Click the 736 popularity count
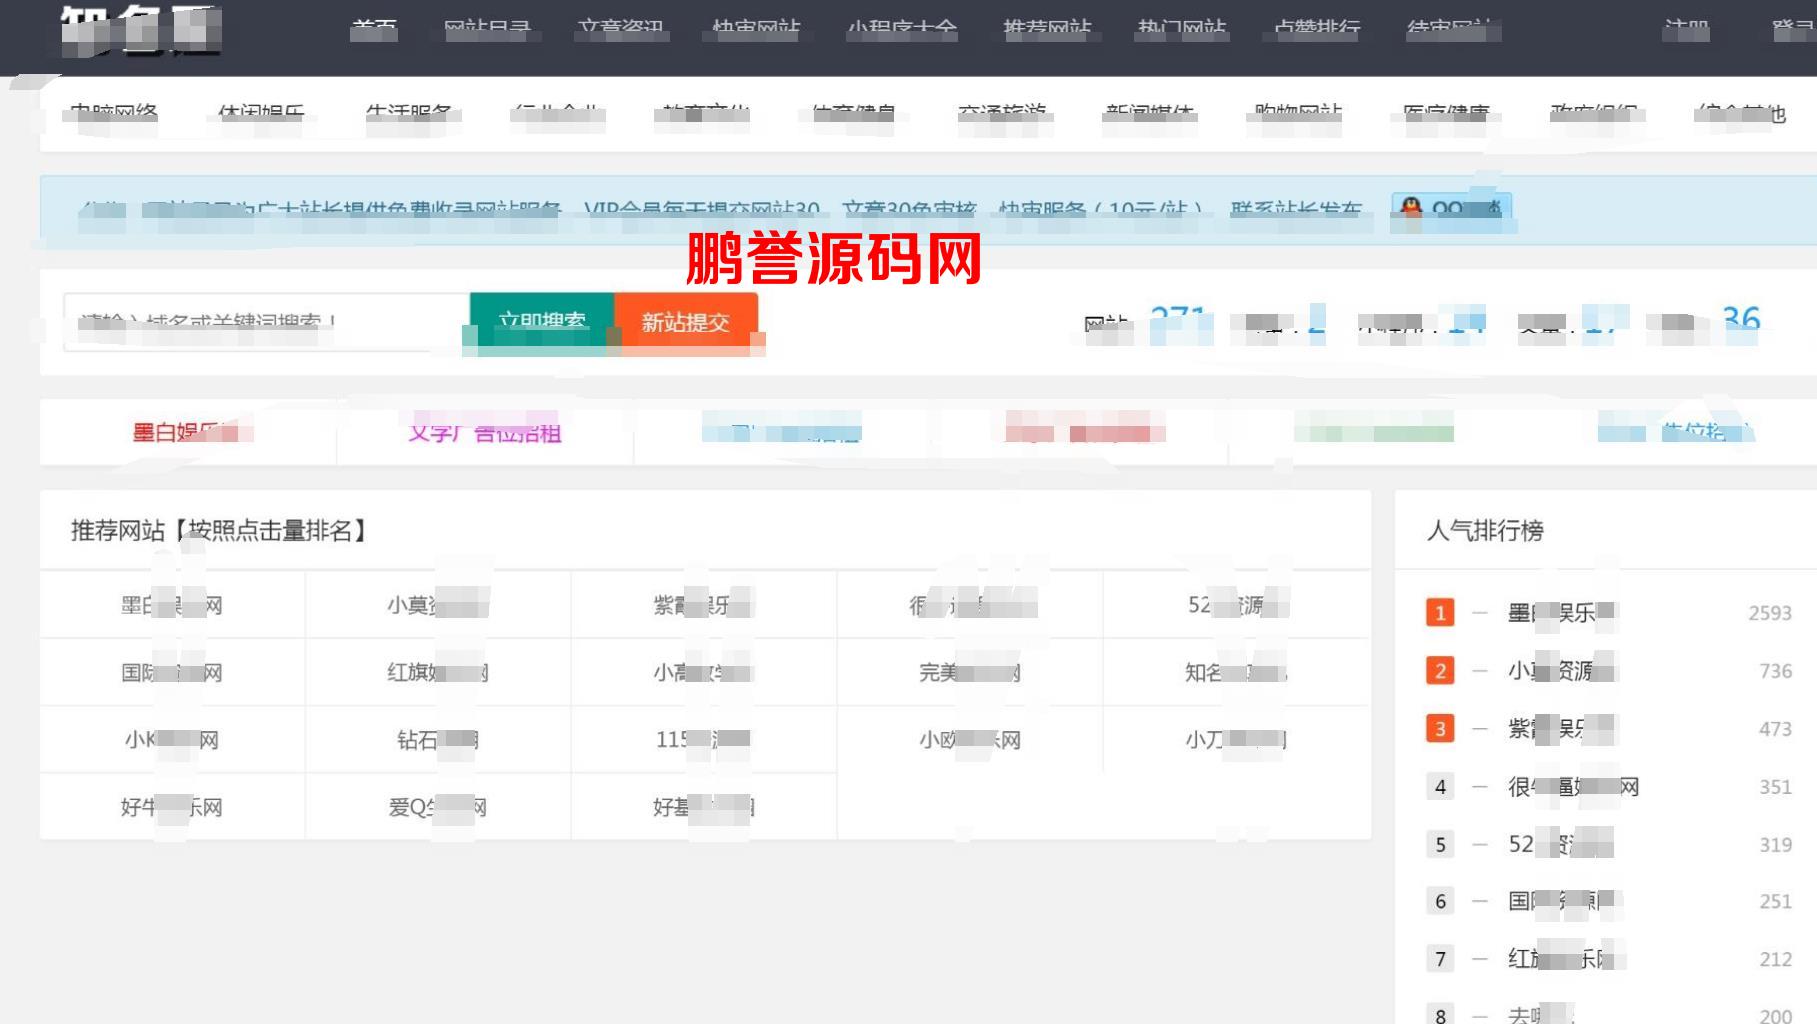The height and width of the screenshot is (1024, 1817). click(x=1776, y=671)
